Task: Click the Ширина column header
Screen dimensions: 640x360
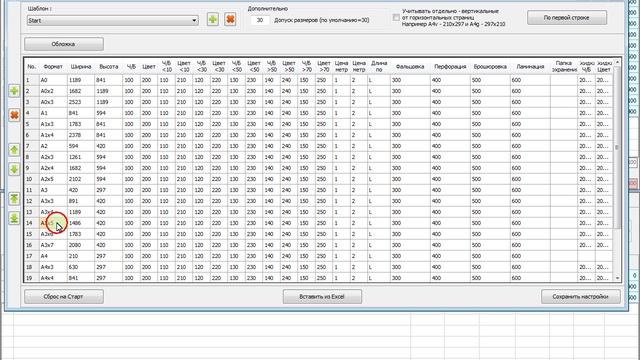Action: point(81,67)
